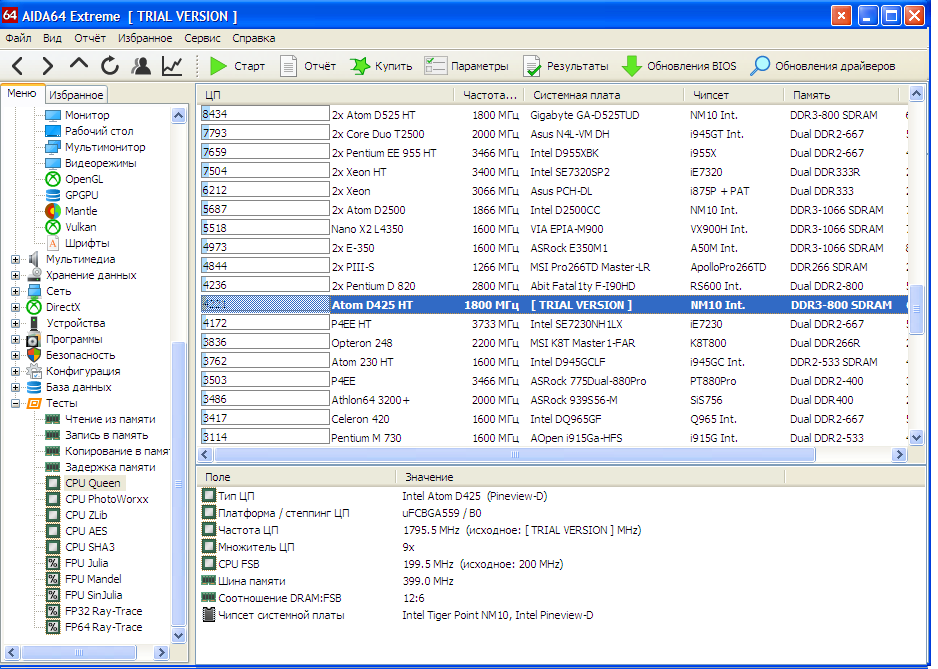Open the CPU PhotoWorxx benchmark
Image resolution: width=938 pixels, height=669 pixels.
(106, 499)
